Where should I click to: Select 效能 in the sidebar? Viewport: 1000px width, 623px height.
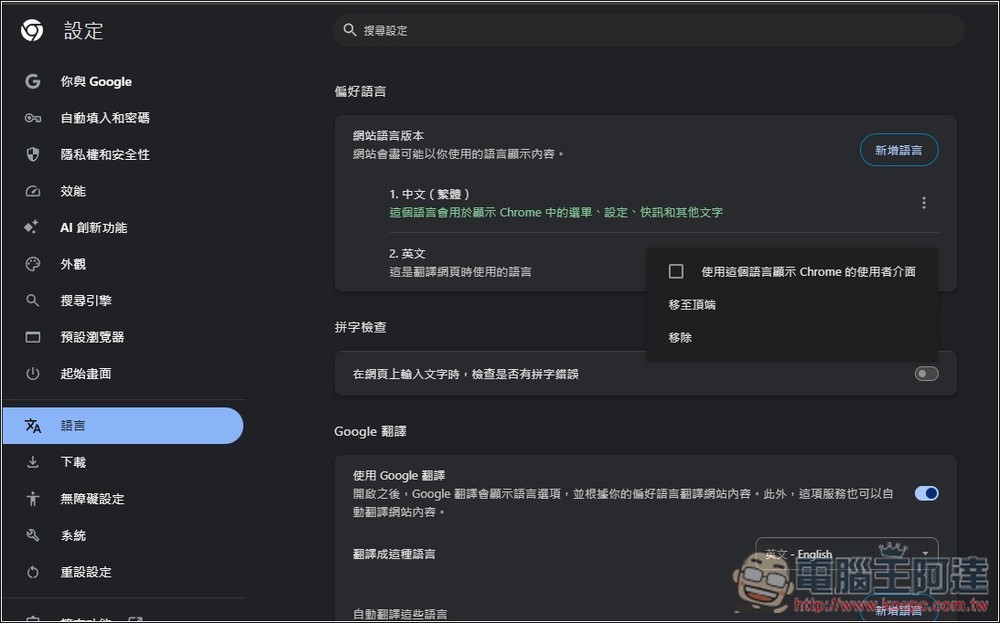pos(73,191)
